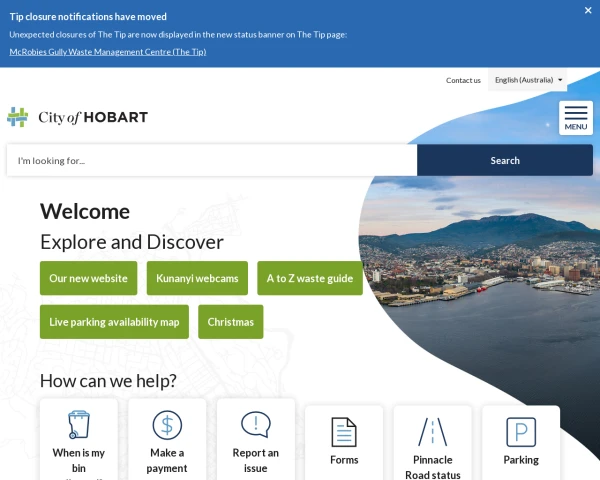
Task: Select the Christmas button
Action: [230, 322]
